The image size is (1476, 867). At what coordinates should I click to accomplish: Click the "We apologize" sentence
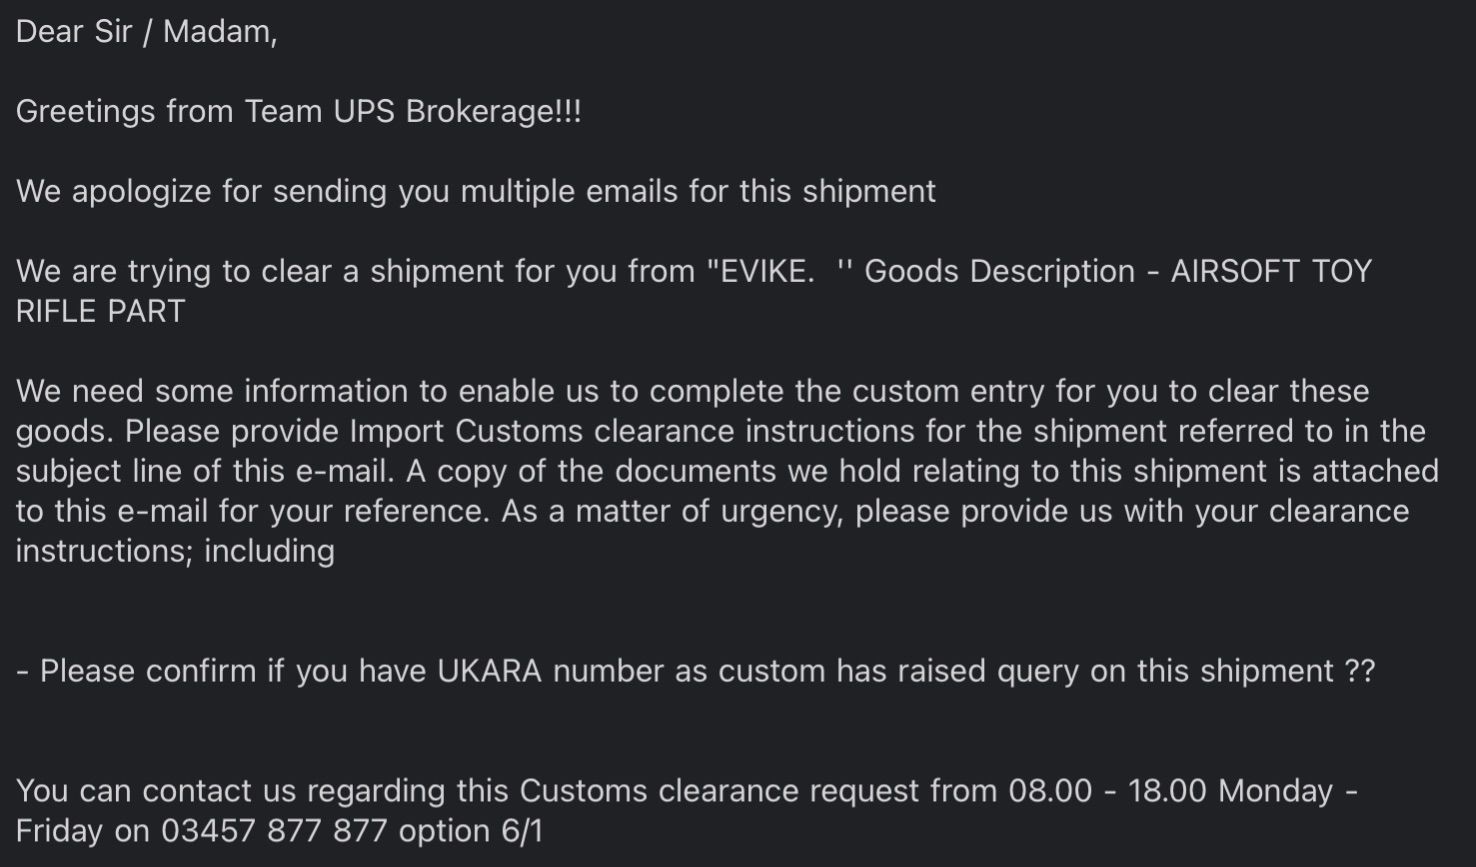click(475, 191)
